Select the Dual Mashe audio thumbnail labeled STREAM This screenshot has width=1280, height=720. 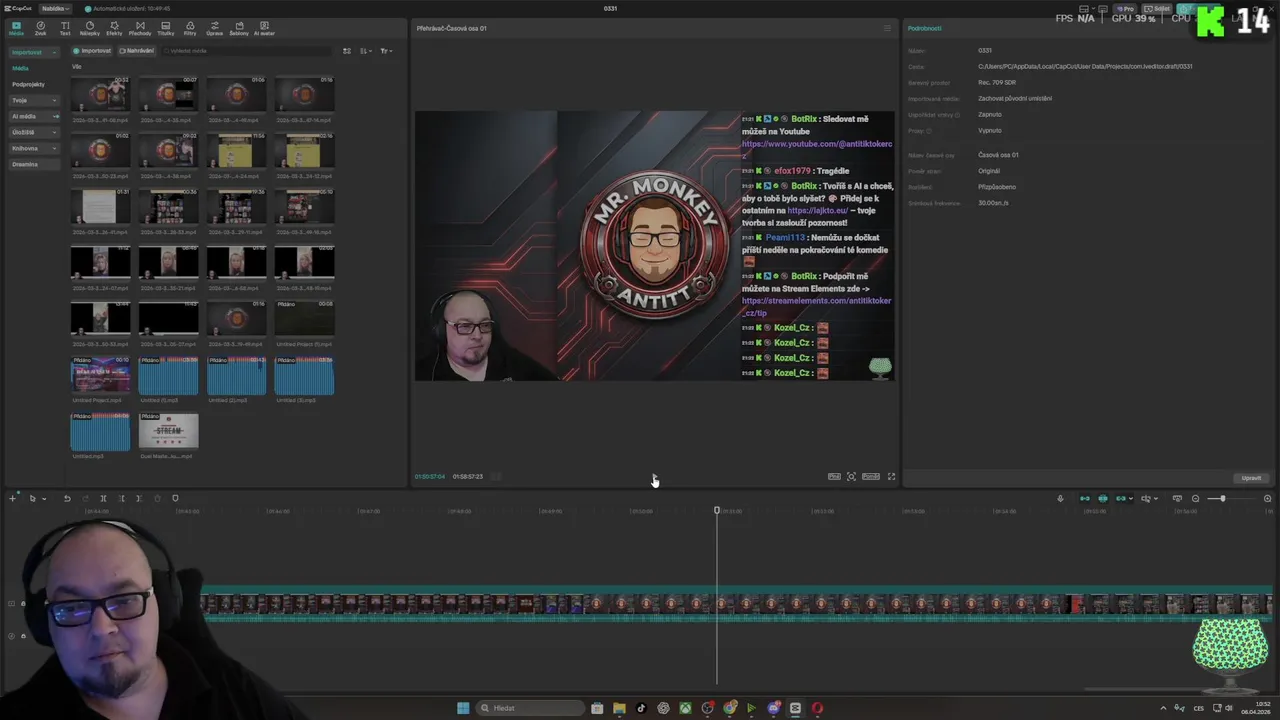pyautogui.click(x=168, y=432)
